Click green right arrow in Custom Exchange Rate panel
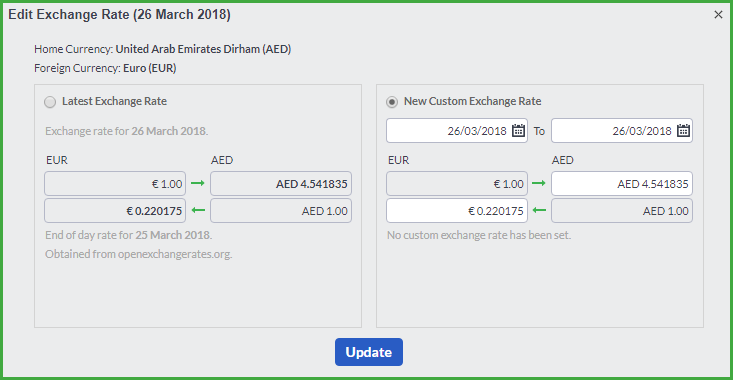The image size is (733, 380). tap(539, 183)
